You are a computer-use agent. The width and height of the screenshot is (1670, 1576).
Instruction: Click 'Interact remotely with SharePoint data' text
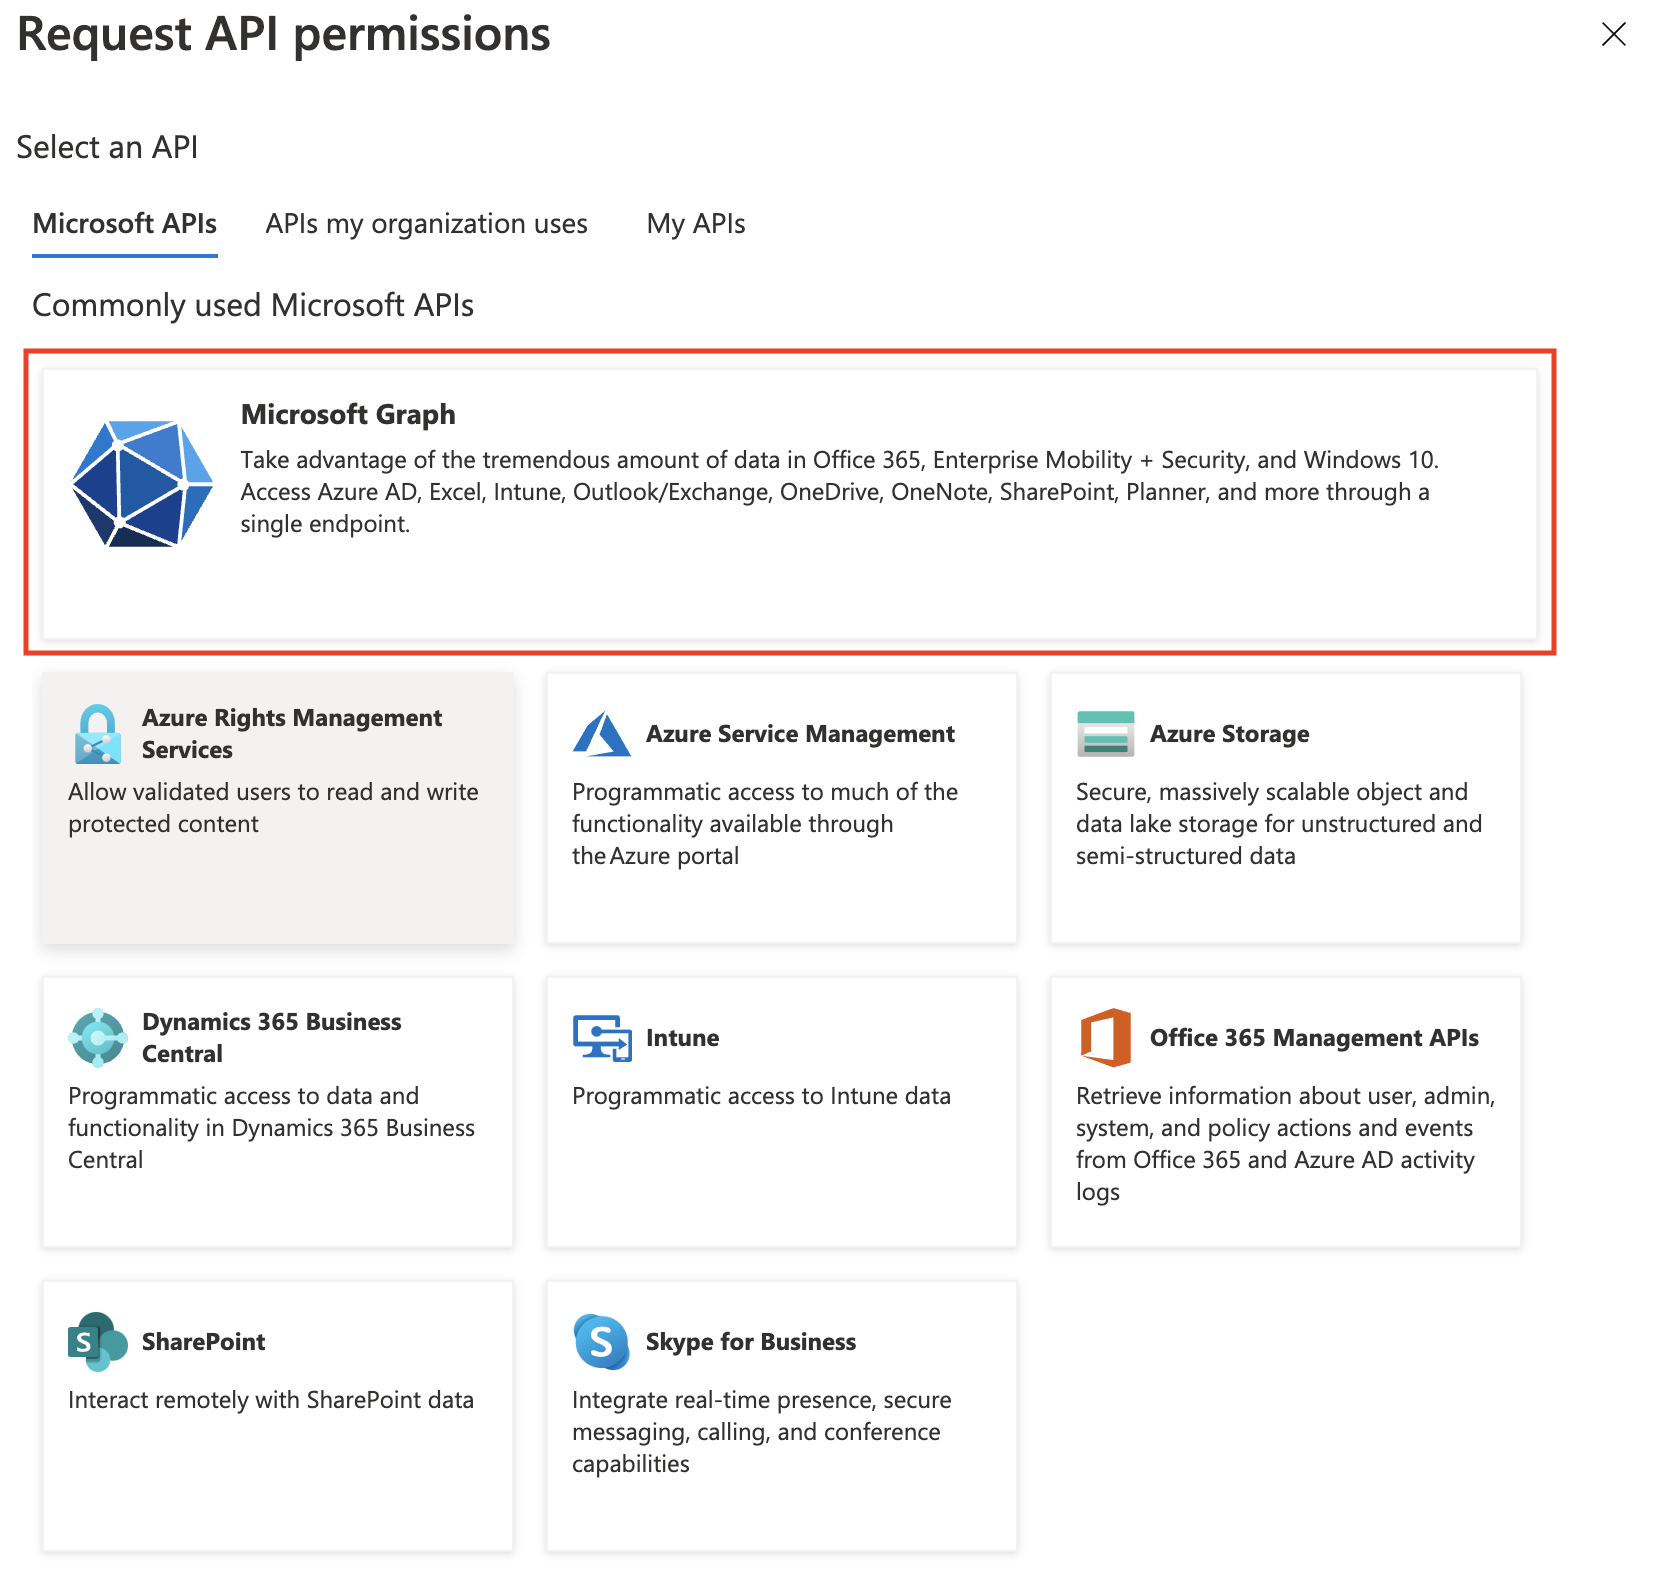point(271,1400)
